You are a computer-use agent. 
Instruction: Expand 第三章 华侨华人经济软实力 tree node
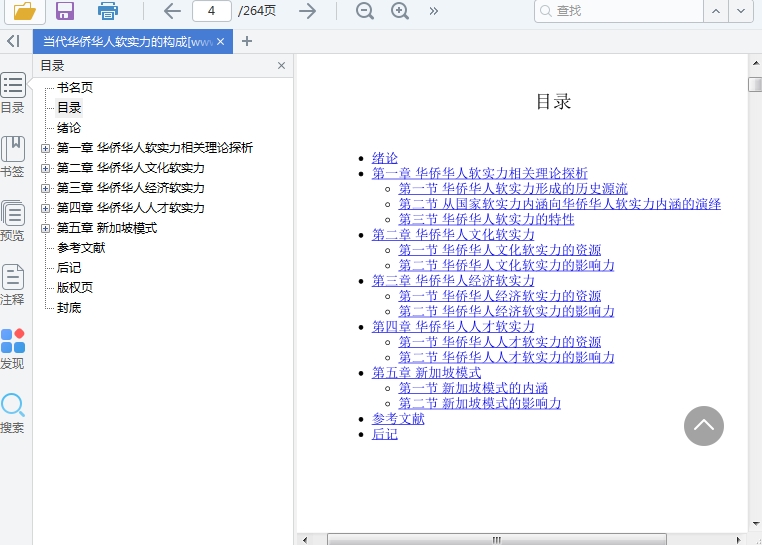click(x=45, y=188)
